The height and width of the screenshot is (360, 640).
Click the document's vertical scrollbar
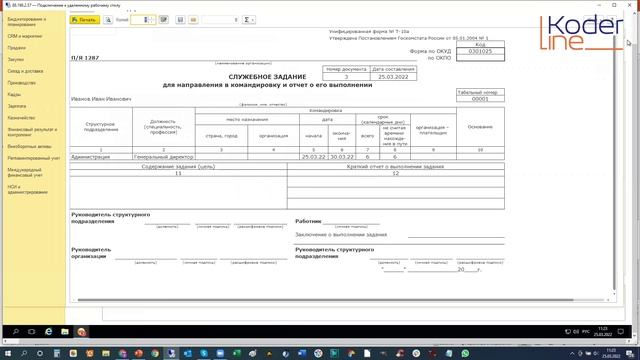[614, 162]
